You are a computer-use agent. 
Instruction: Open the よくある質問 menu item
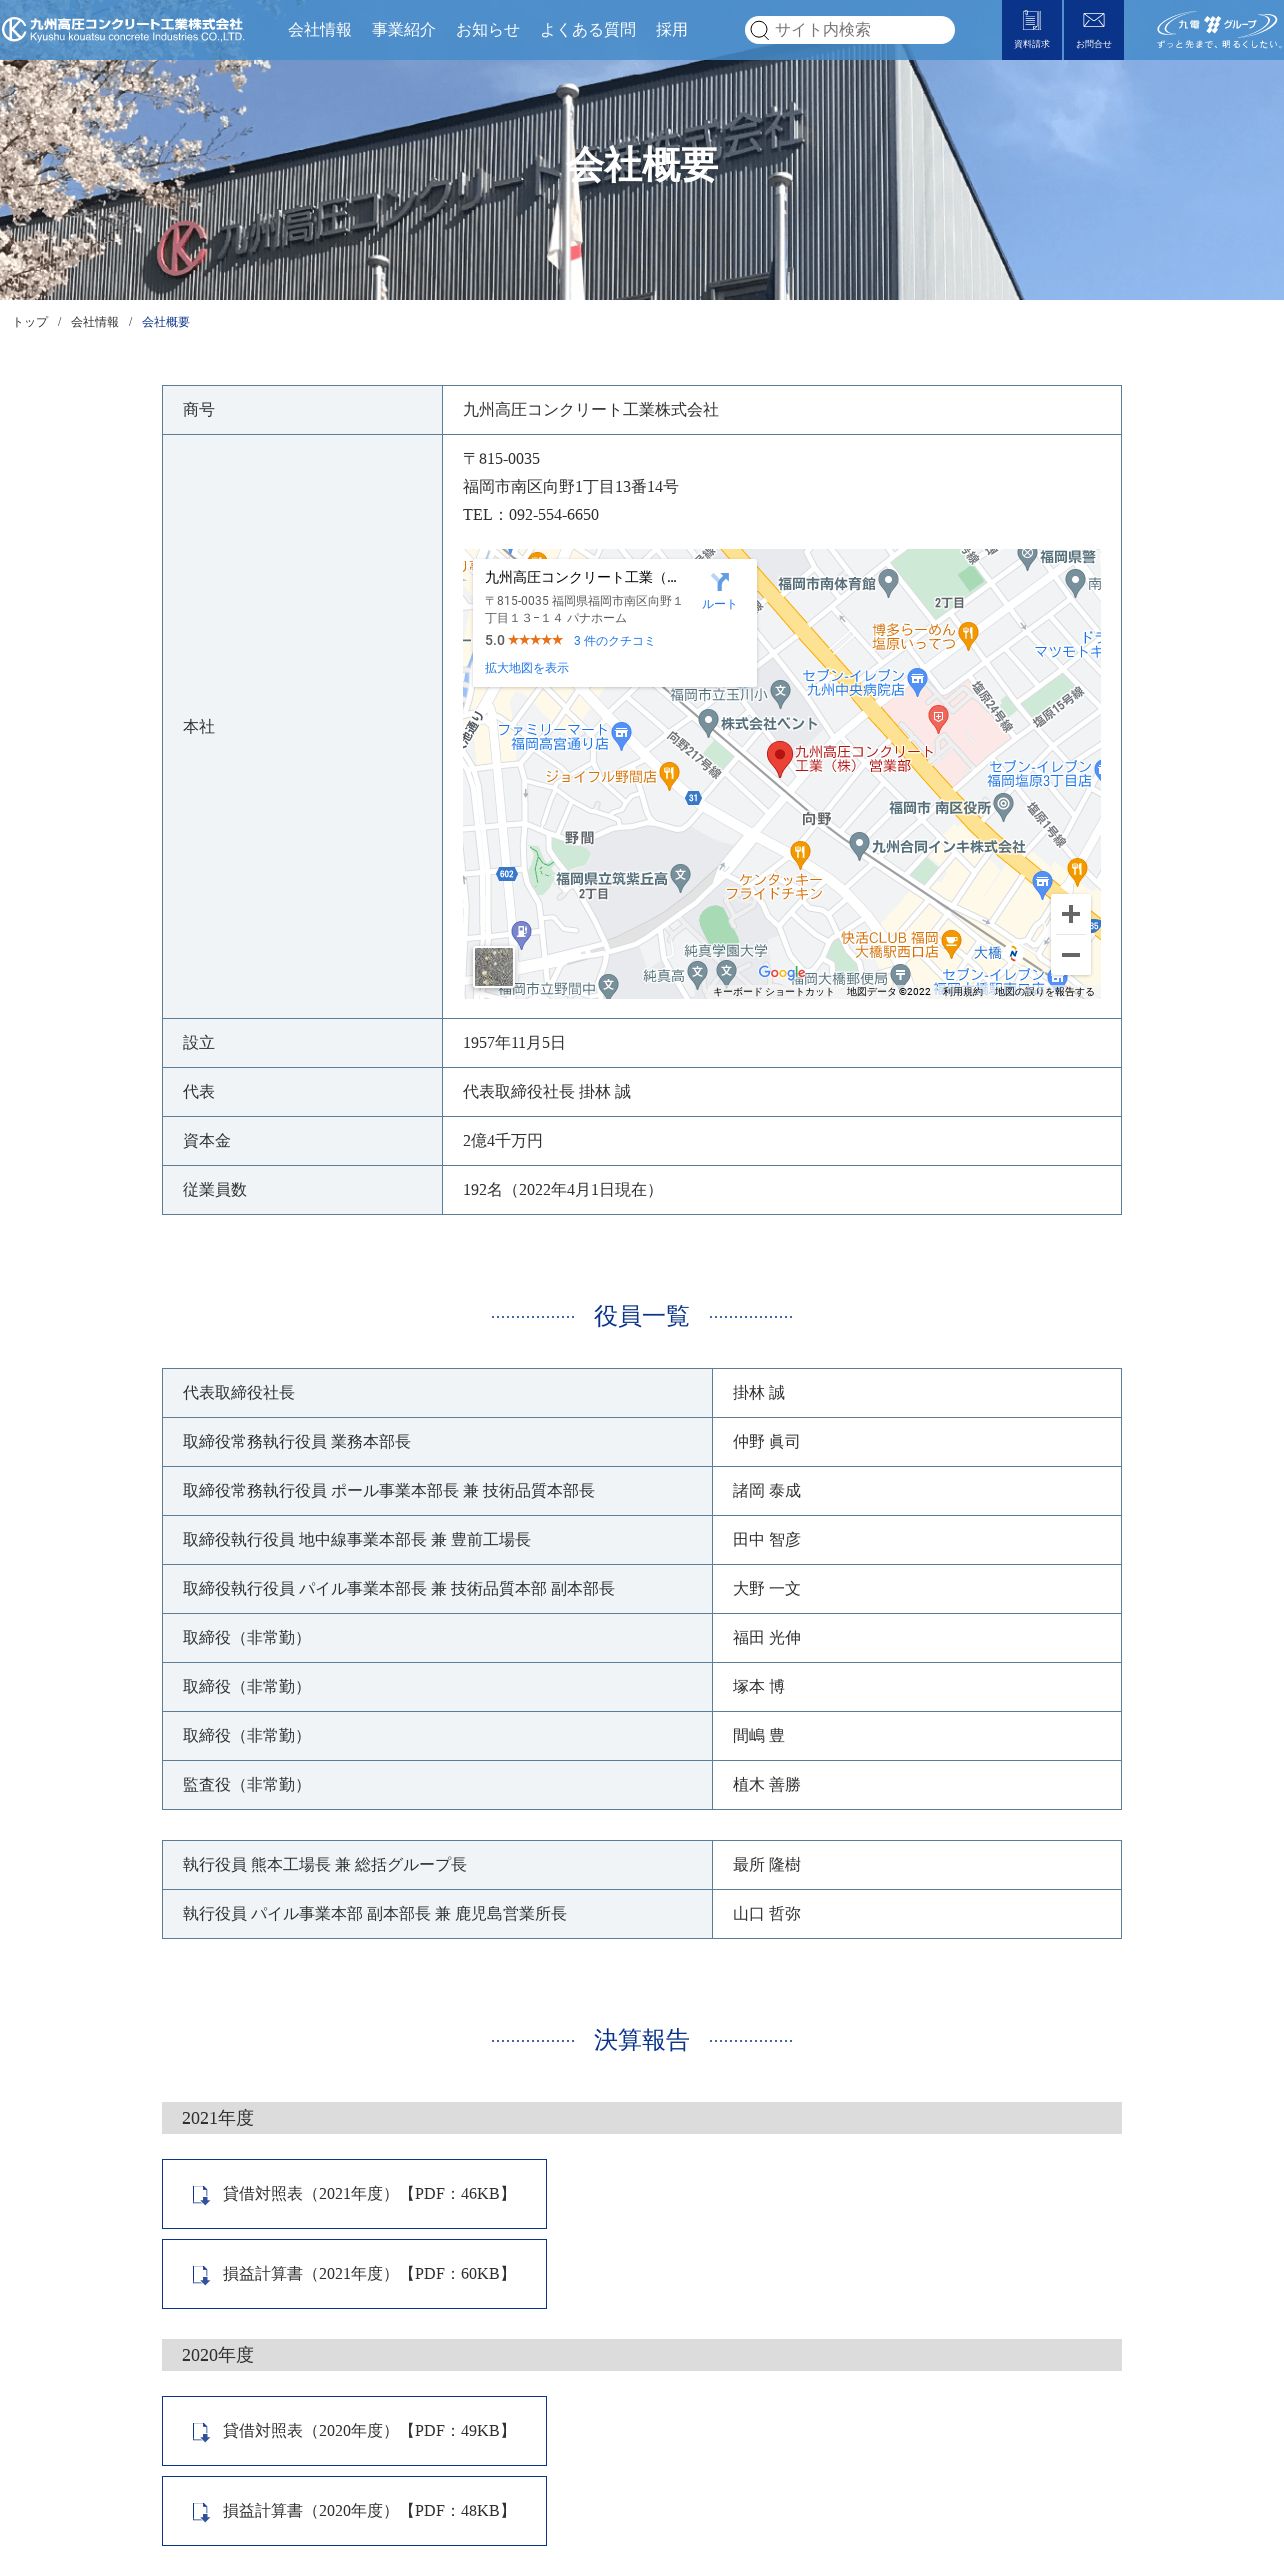[x=588, y=30]
